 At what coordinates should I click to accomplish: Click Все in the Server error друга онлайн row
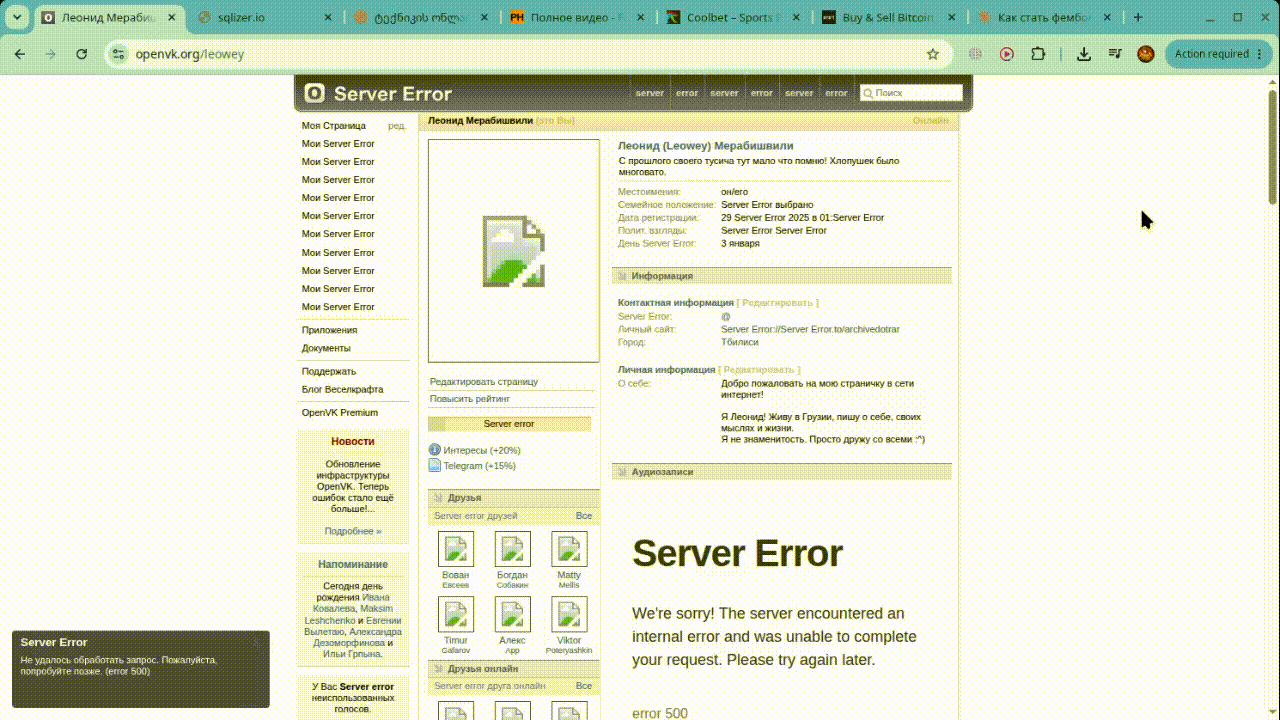[x=584, y=686]
